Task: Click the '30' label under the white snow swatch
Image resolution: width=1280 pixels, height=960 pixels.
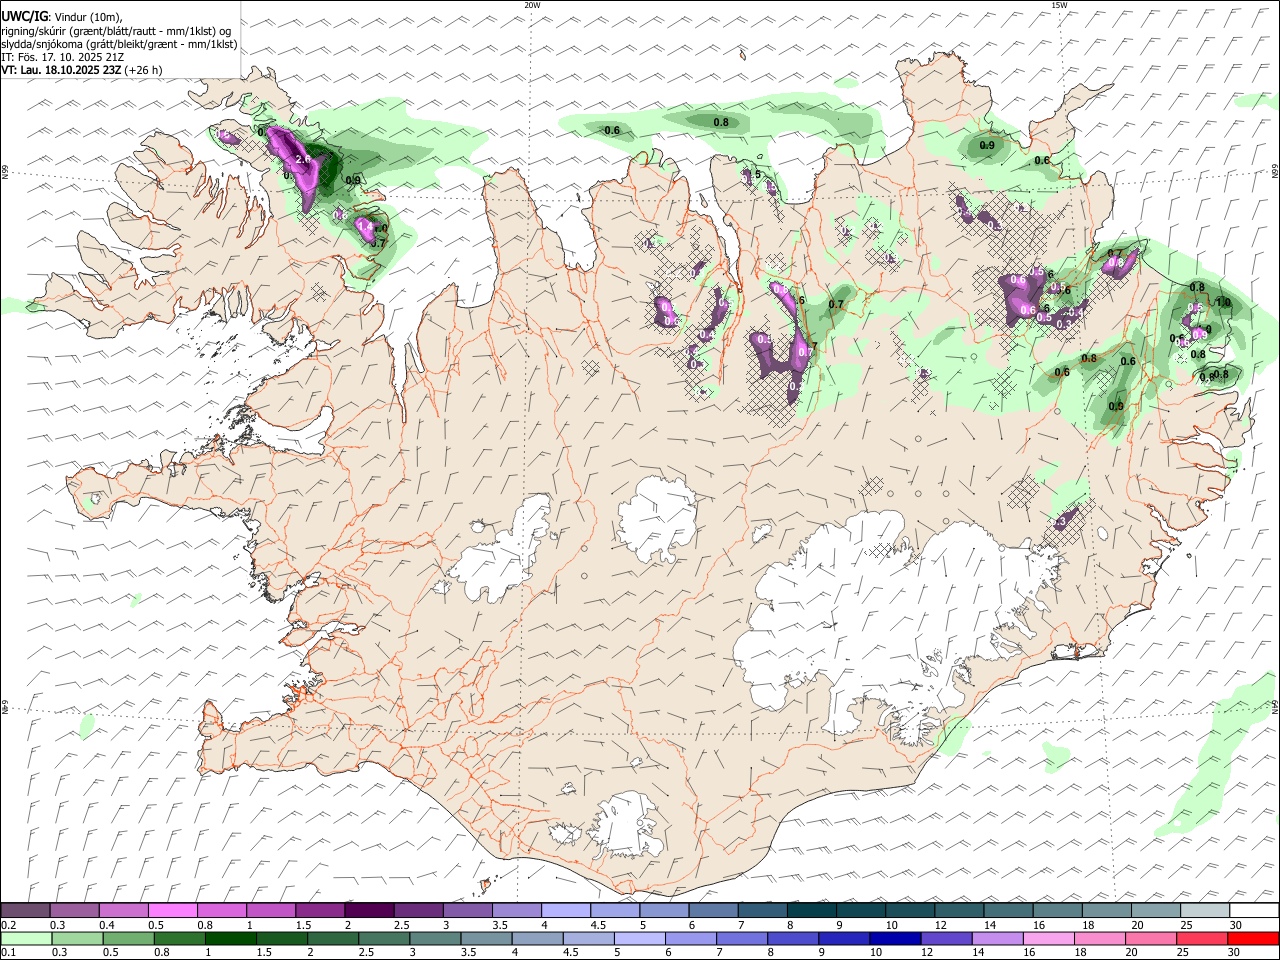Action: 1235,925
